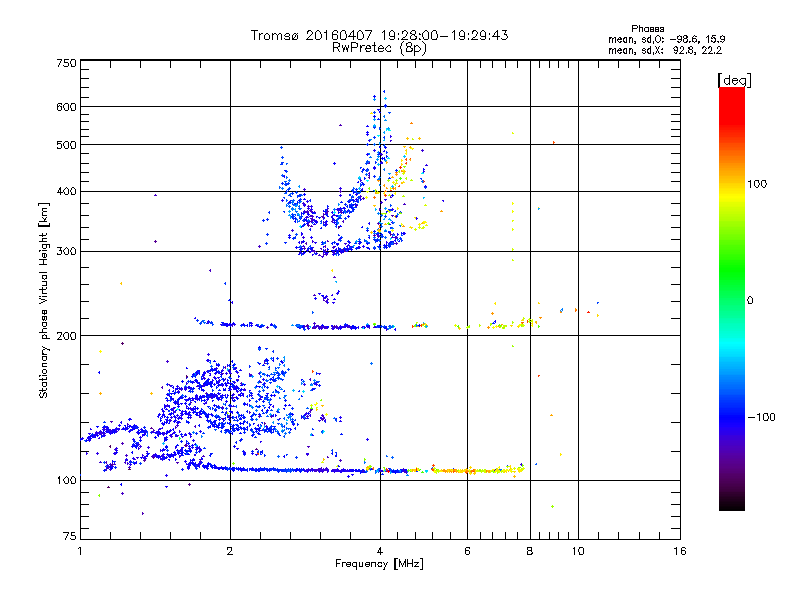The height and width of the screenshot is (600, 800).
Task: Select the 'mean, sd,X: 92.8, 22.2' line
Action: (x=665, y=51)
